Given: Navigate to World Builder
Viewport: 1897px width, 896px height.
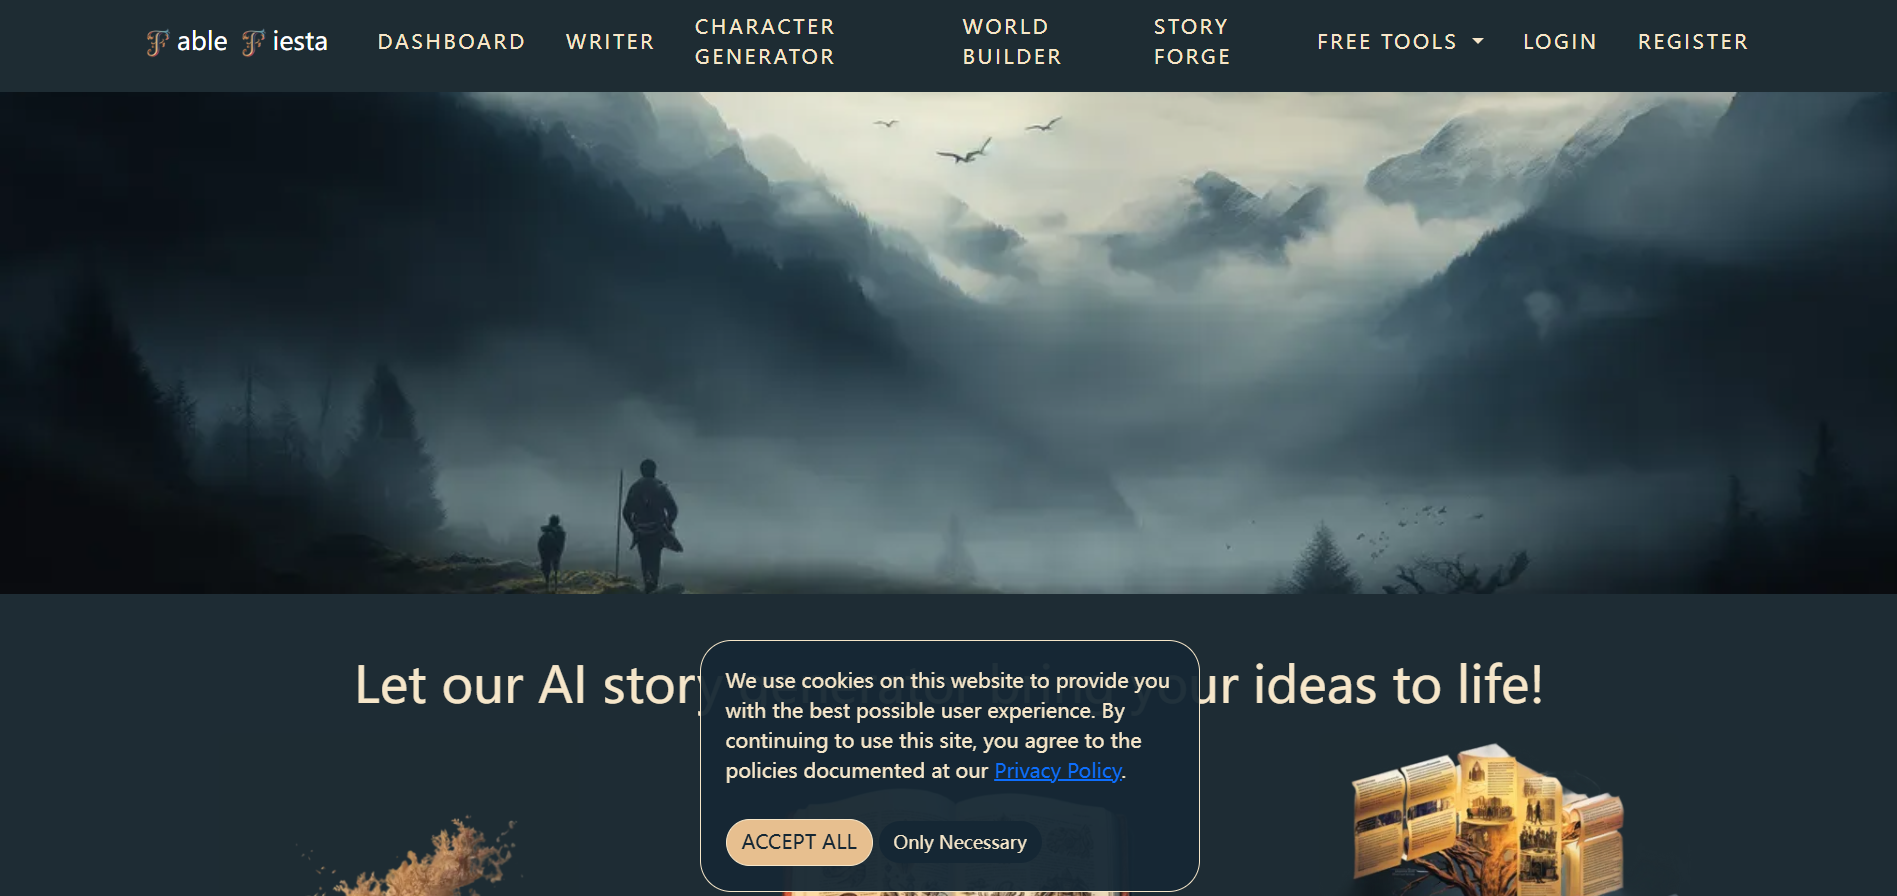Looking at the screenshot, I should (x=1012, y=42).
